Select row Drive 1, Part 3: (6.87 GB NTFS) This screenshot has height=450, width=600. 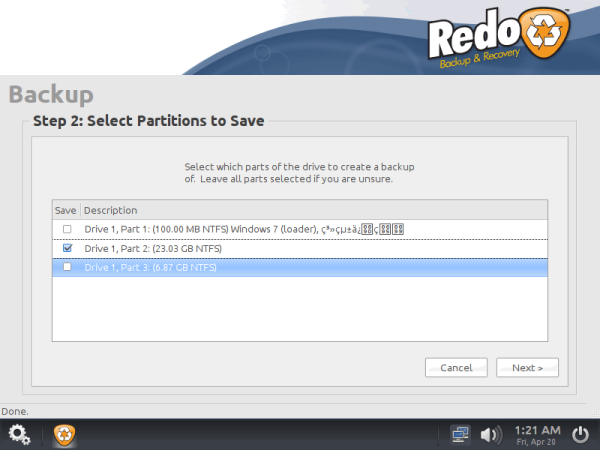[300, 267]
